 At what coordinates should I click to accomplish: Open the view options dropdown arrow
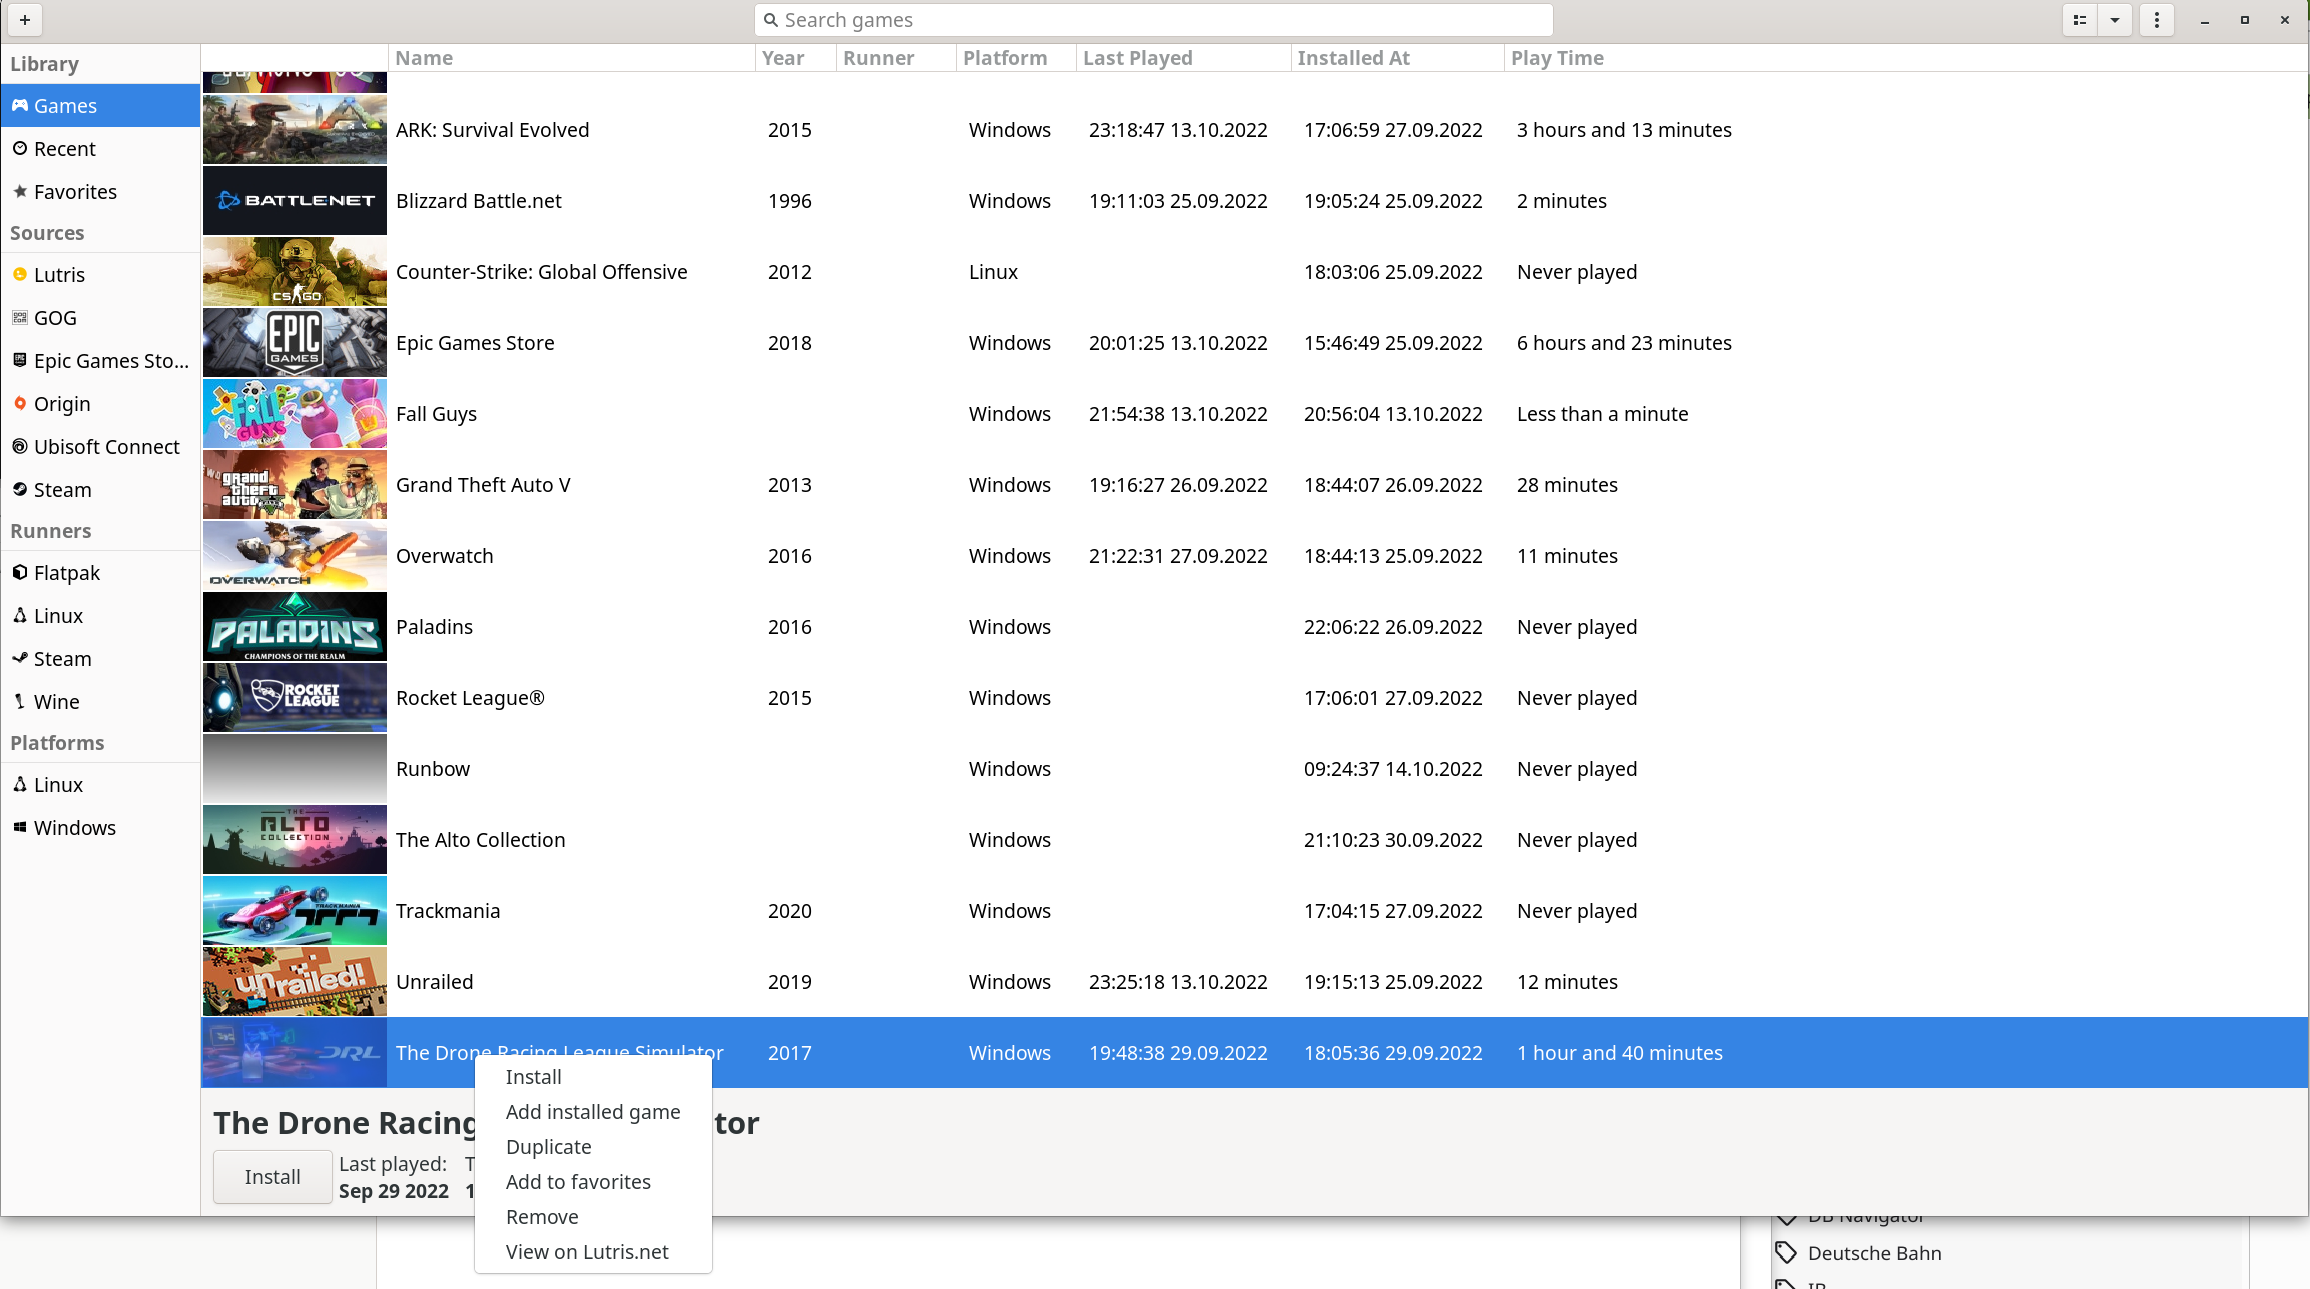point(2115,20)
